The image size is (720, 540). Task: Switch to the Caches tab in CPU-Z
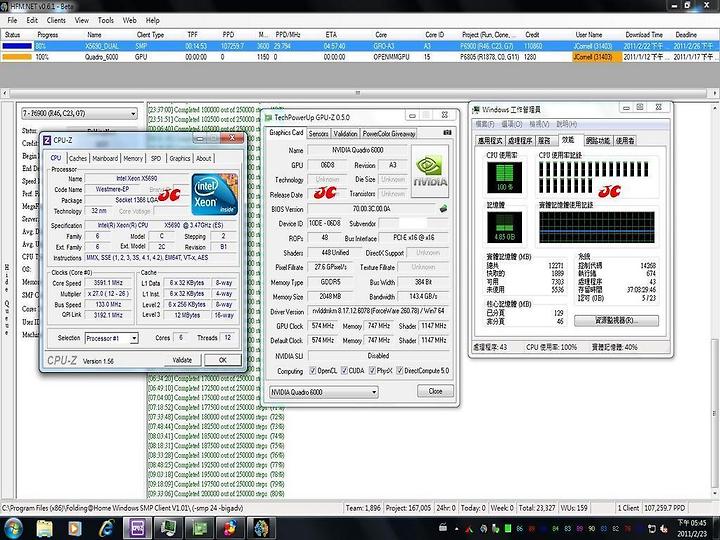pyautogui.click(x=78, y=158)
